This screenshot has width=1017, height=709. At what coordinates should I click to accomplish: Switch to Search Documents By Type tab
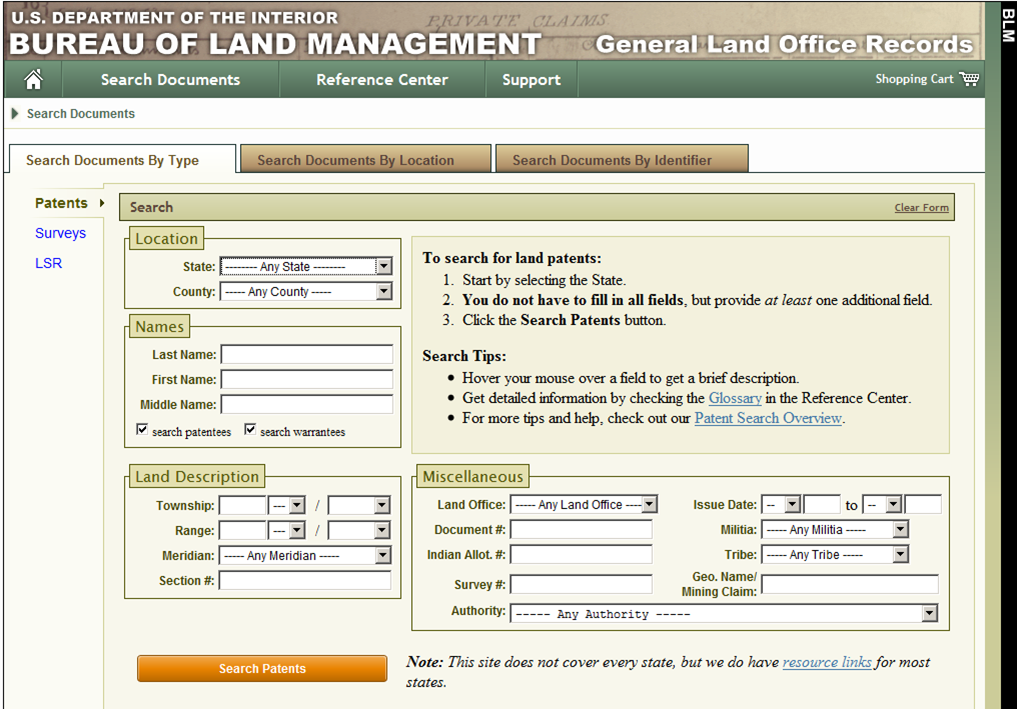[122, 160]
